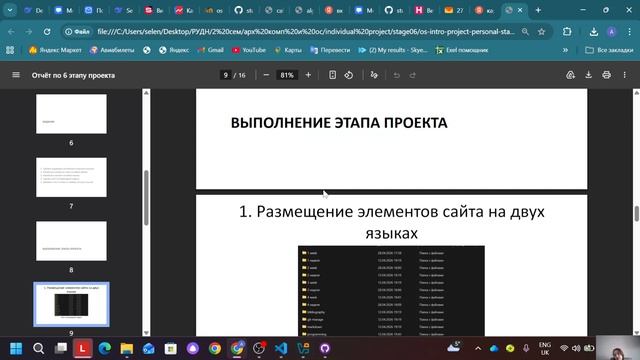
Task: Open the Карты bookmark
Action: 288,50
